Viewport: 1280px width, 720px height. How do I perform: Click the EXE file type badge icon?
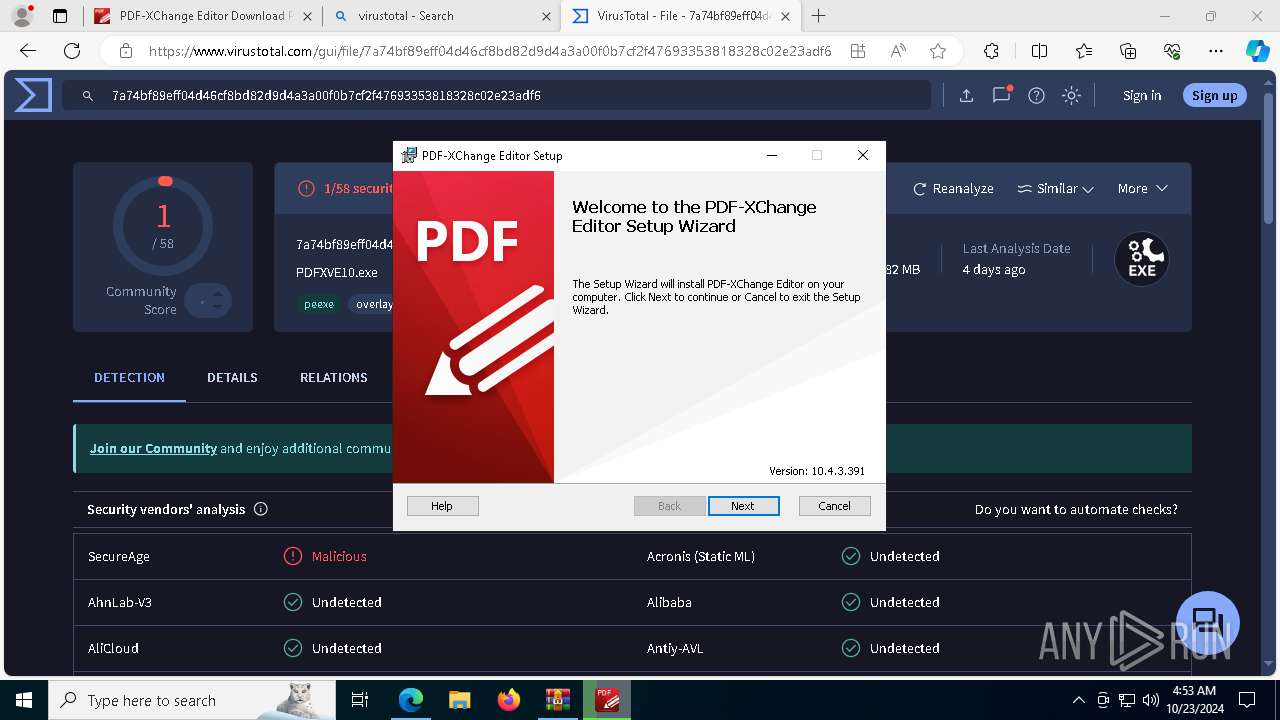pyautogui.click(x=1142, y=259)
